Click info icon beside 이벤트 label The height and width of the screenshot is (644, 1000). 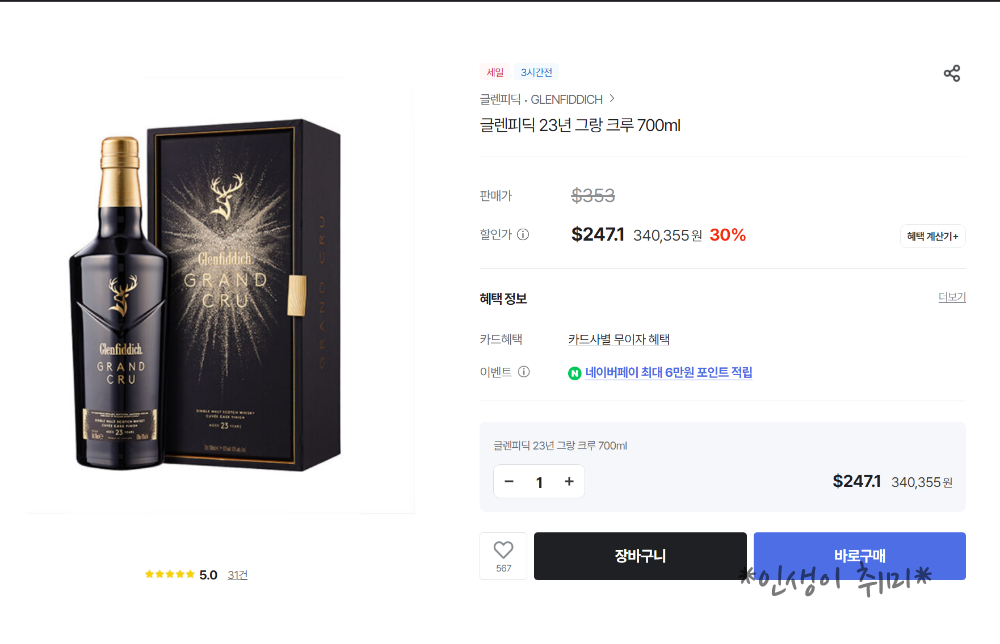coord(524,372)
